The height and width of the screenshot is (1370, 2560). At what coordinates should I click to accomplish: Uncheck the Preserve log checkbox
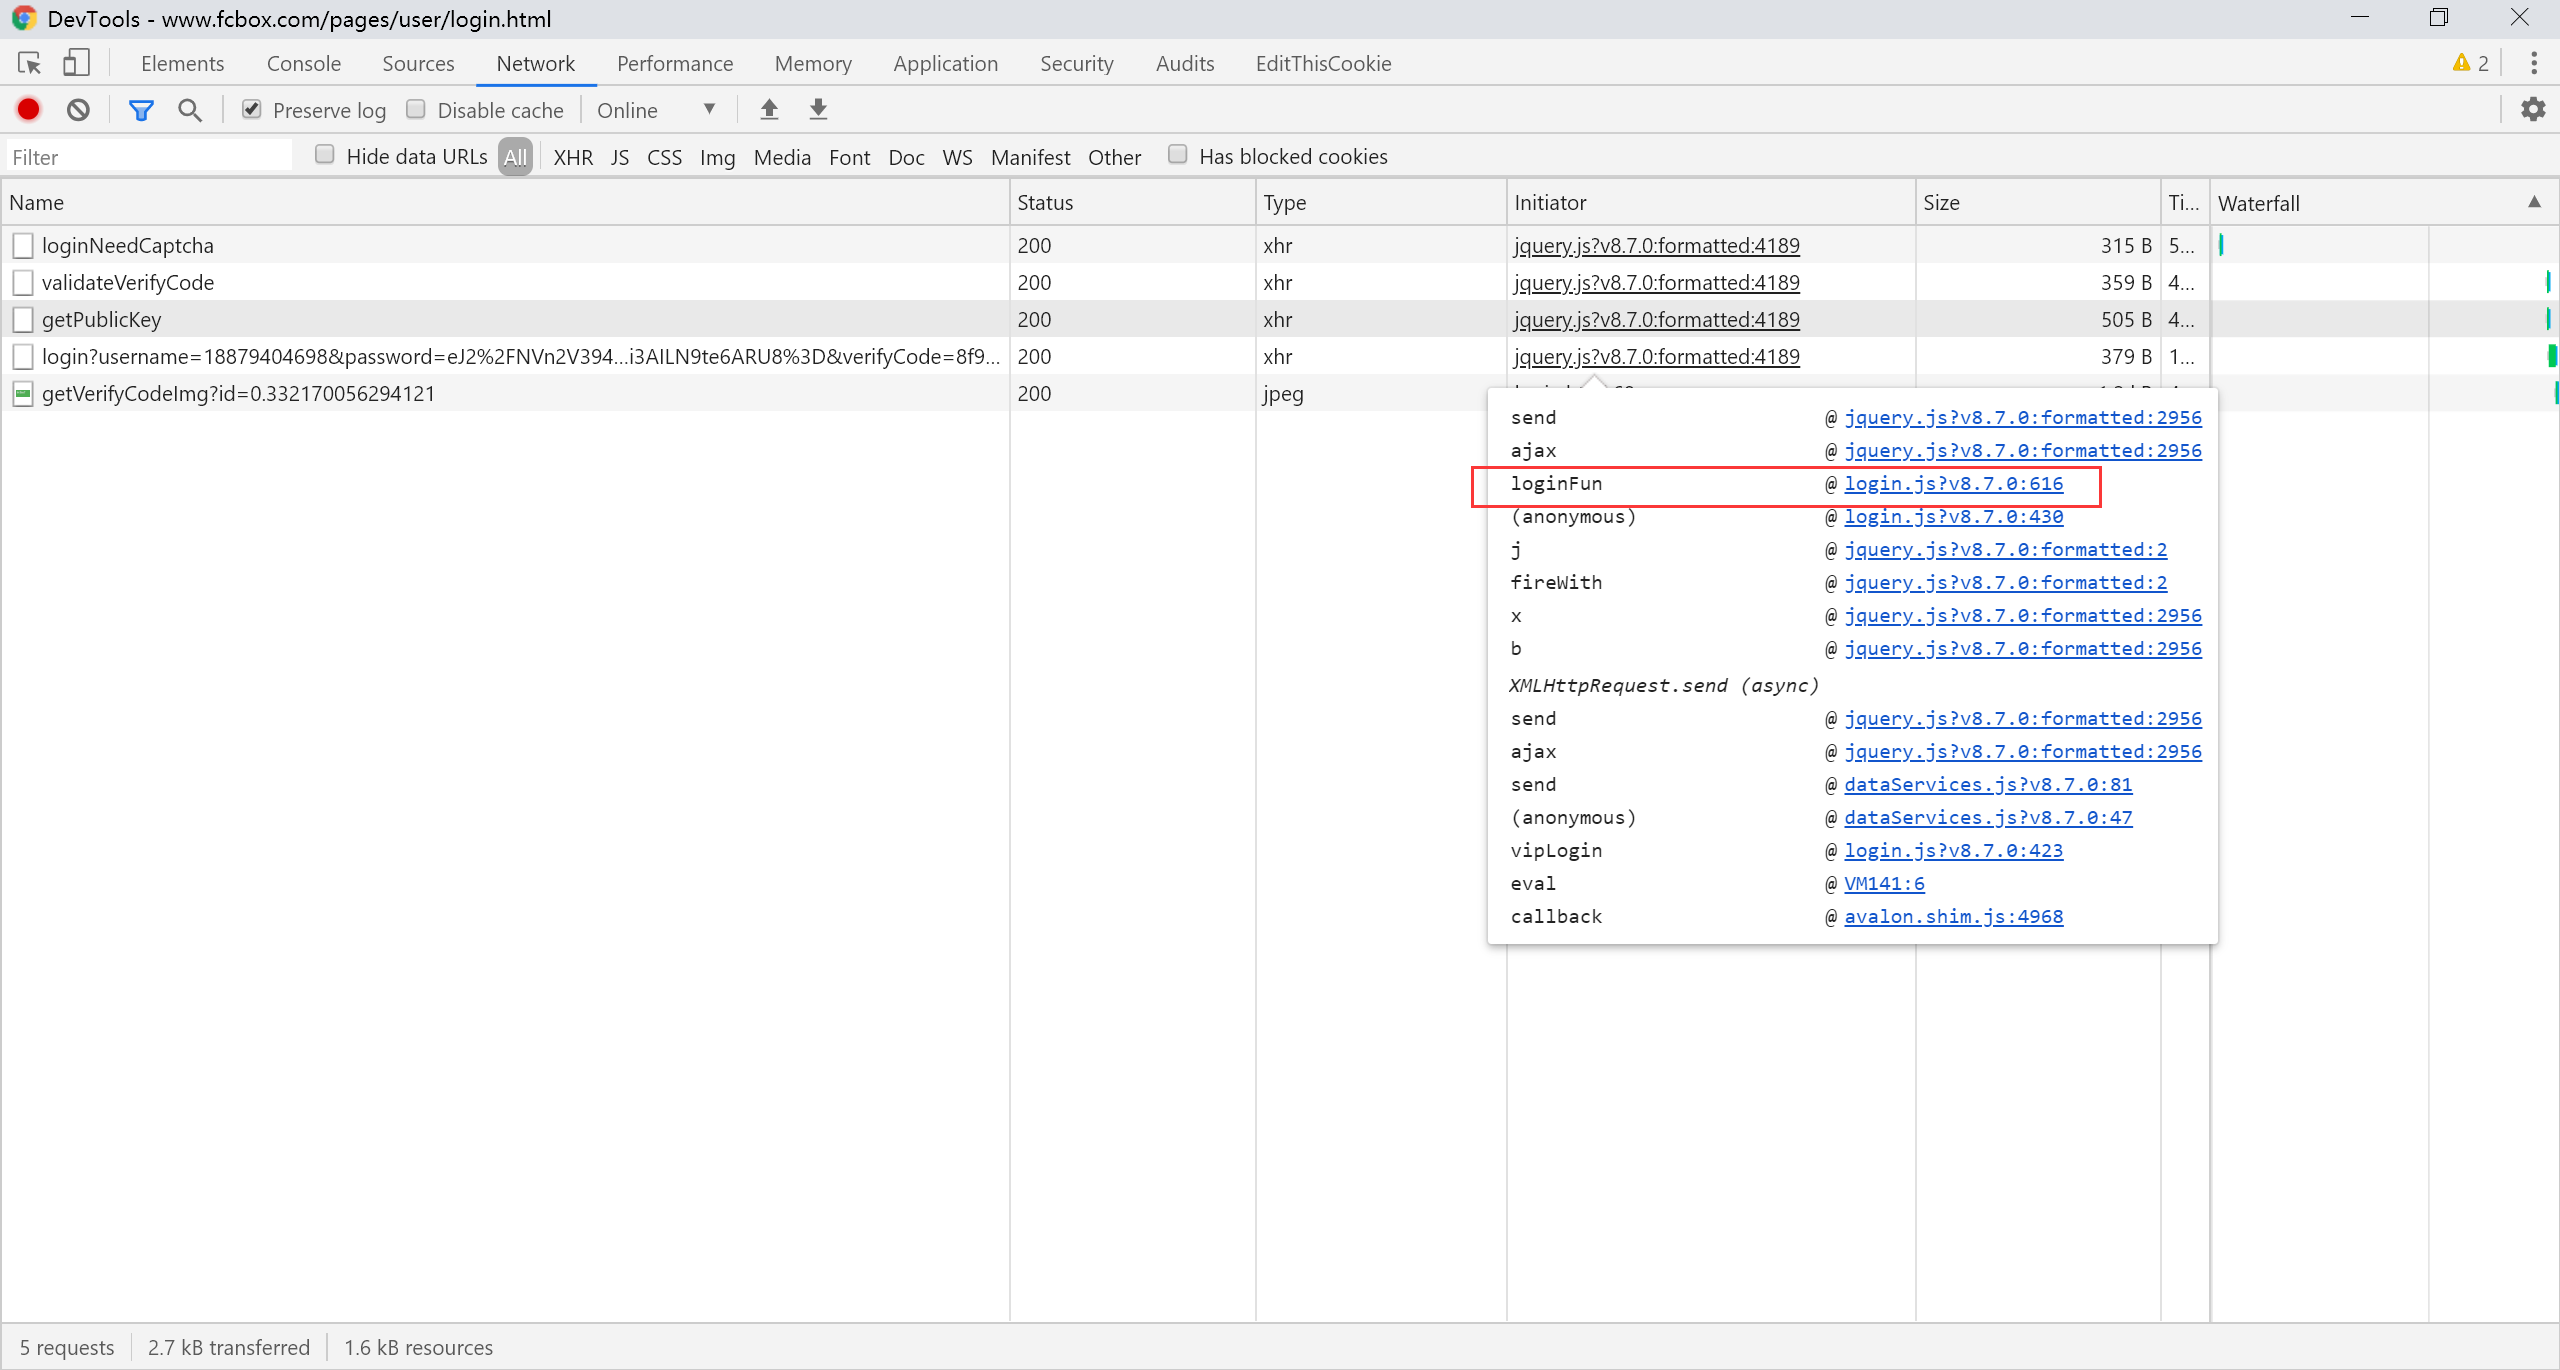tap(252, 110)
